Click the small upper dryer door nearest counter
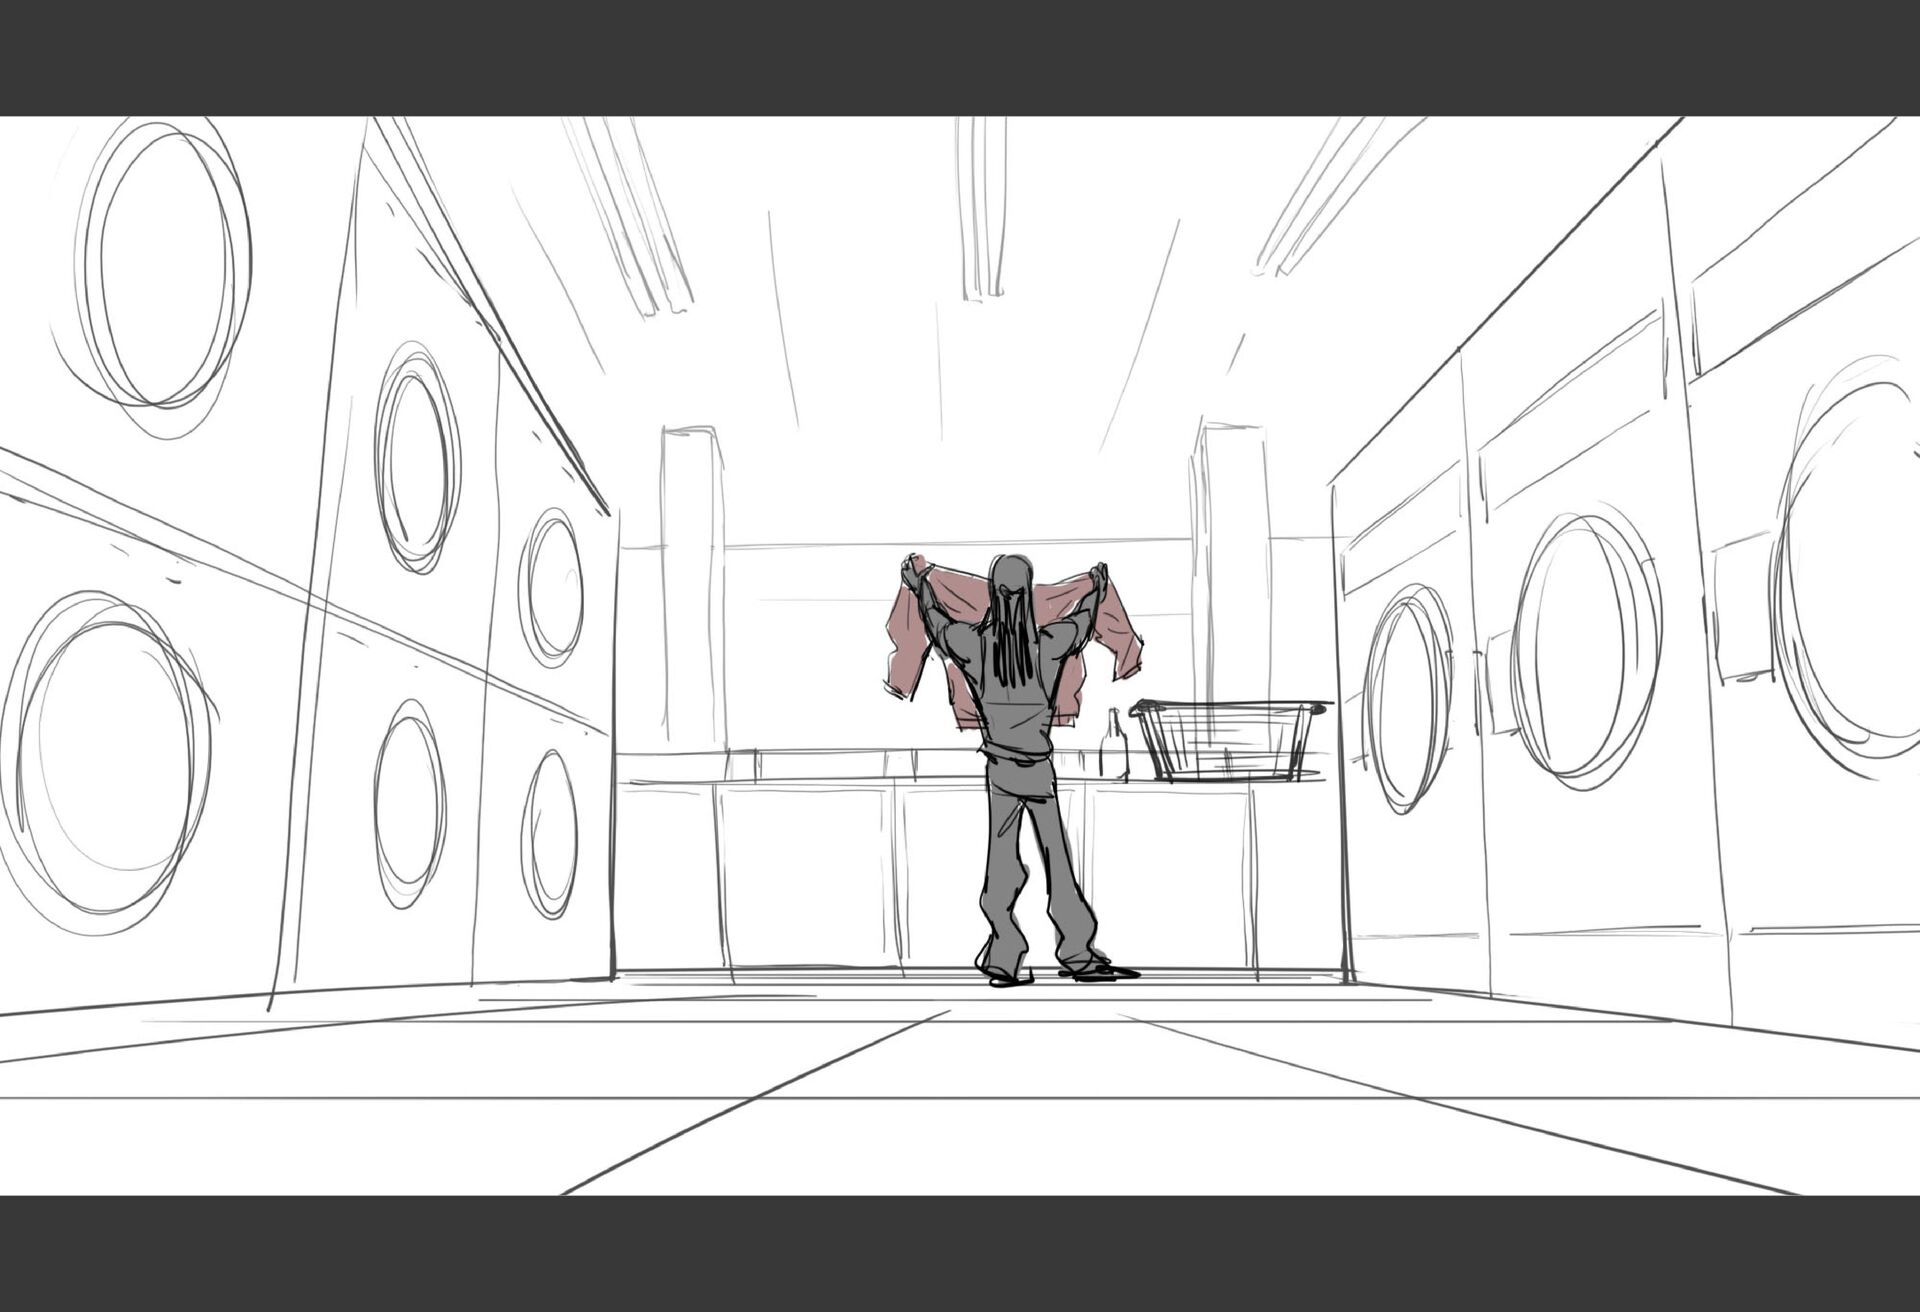 [552, 588]
